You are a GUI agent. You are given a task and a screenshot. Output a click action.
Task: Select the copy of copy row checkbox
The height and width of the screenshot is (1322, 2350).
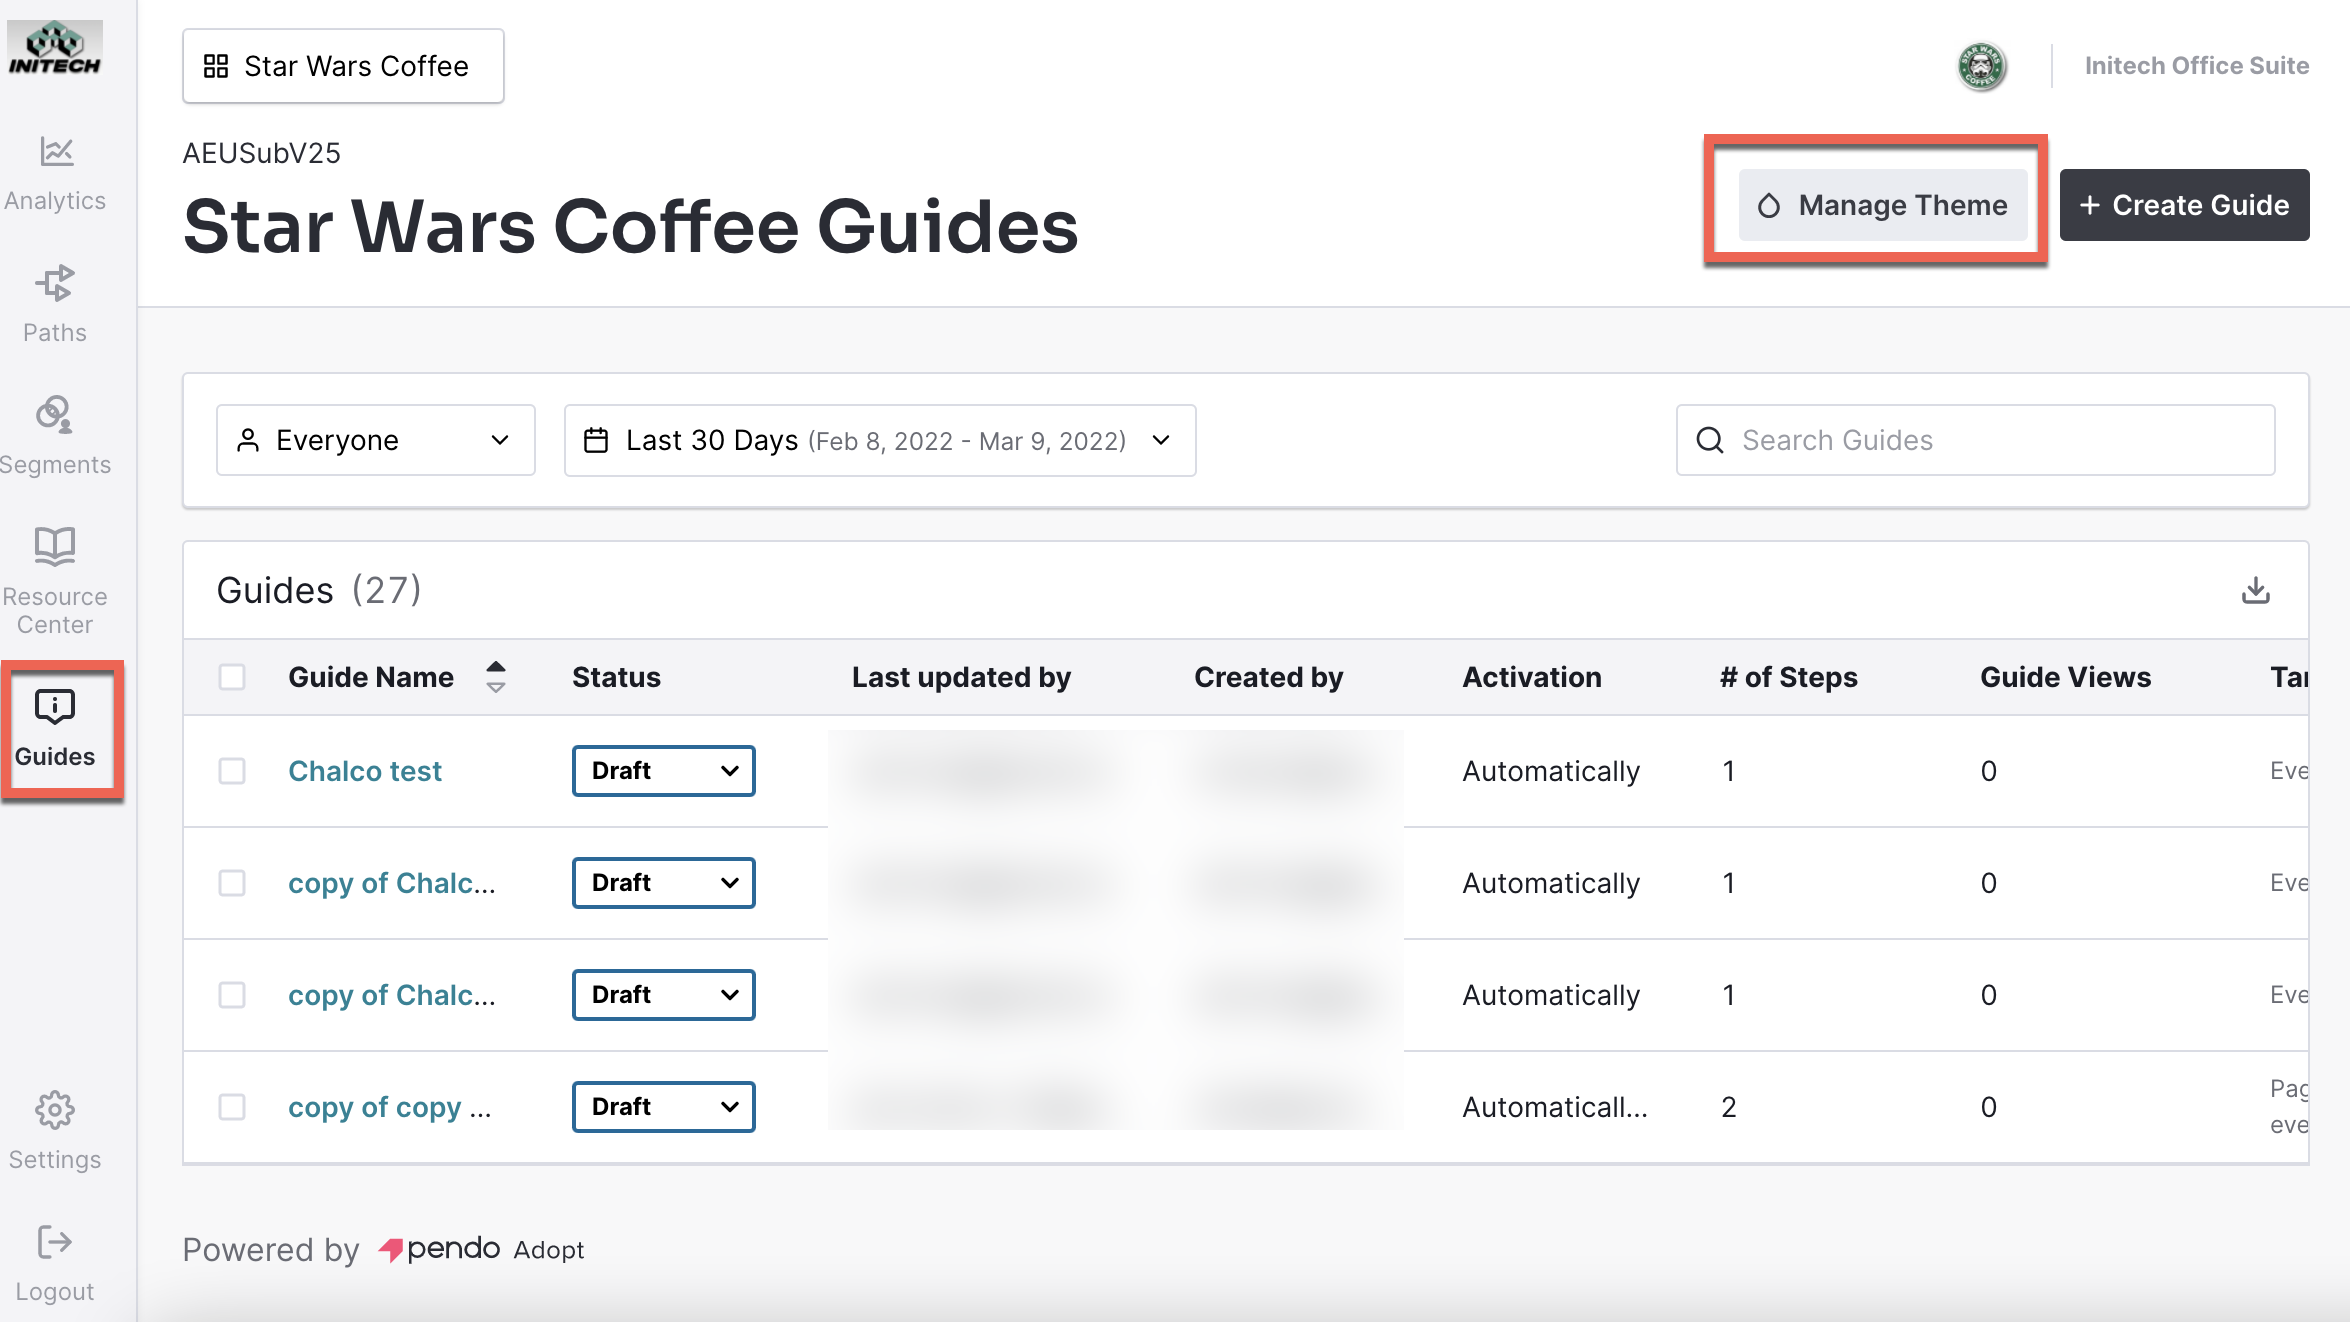click(x=232, y=1107)
